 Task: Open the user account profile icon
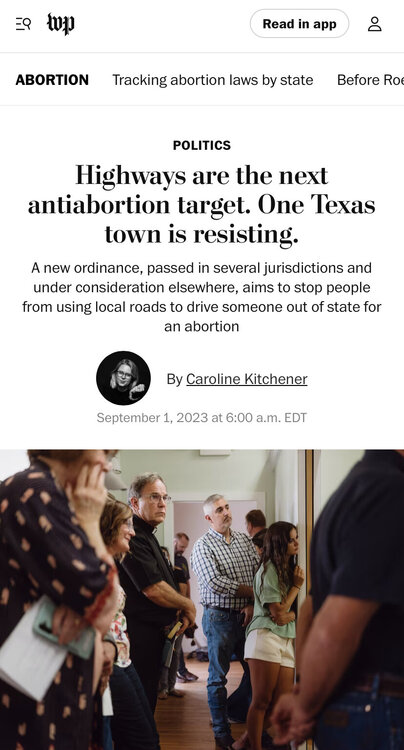tap(375, 24)
